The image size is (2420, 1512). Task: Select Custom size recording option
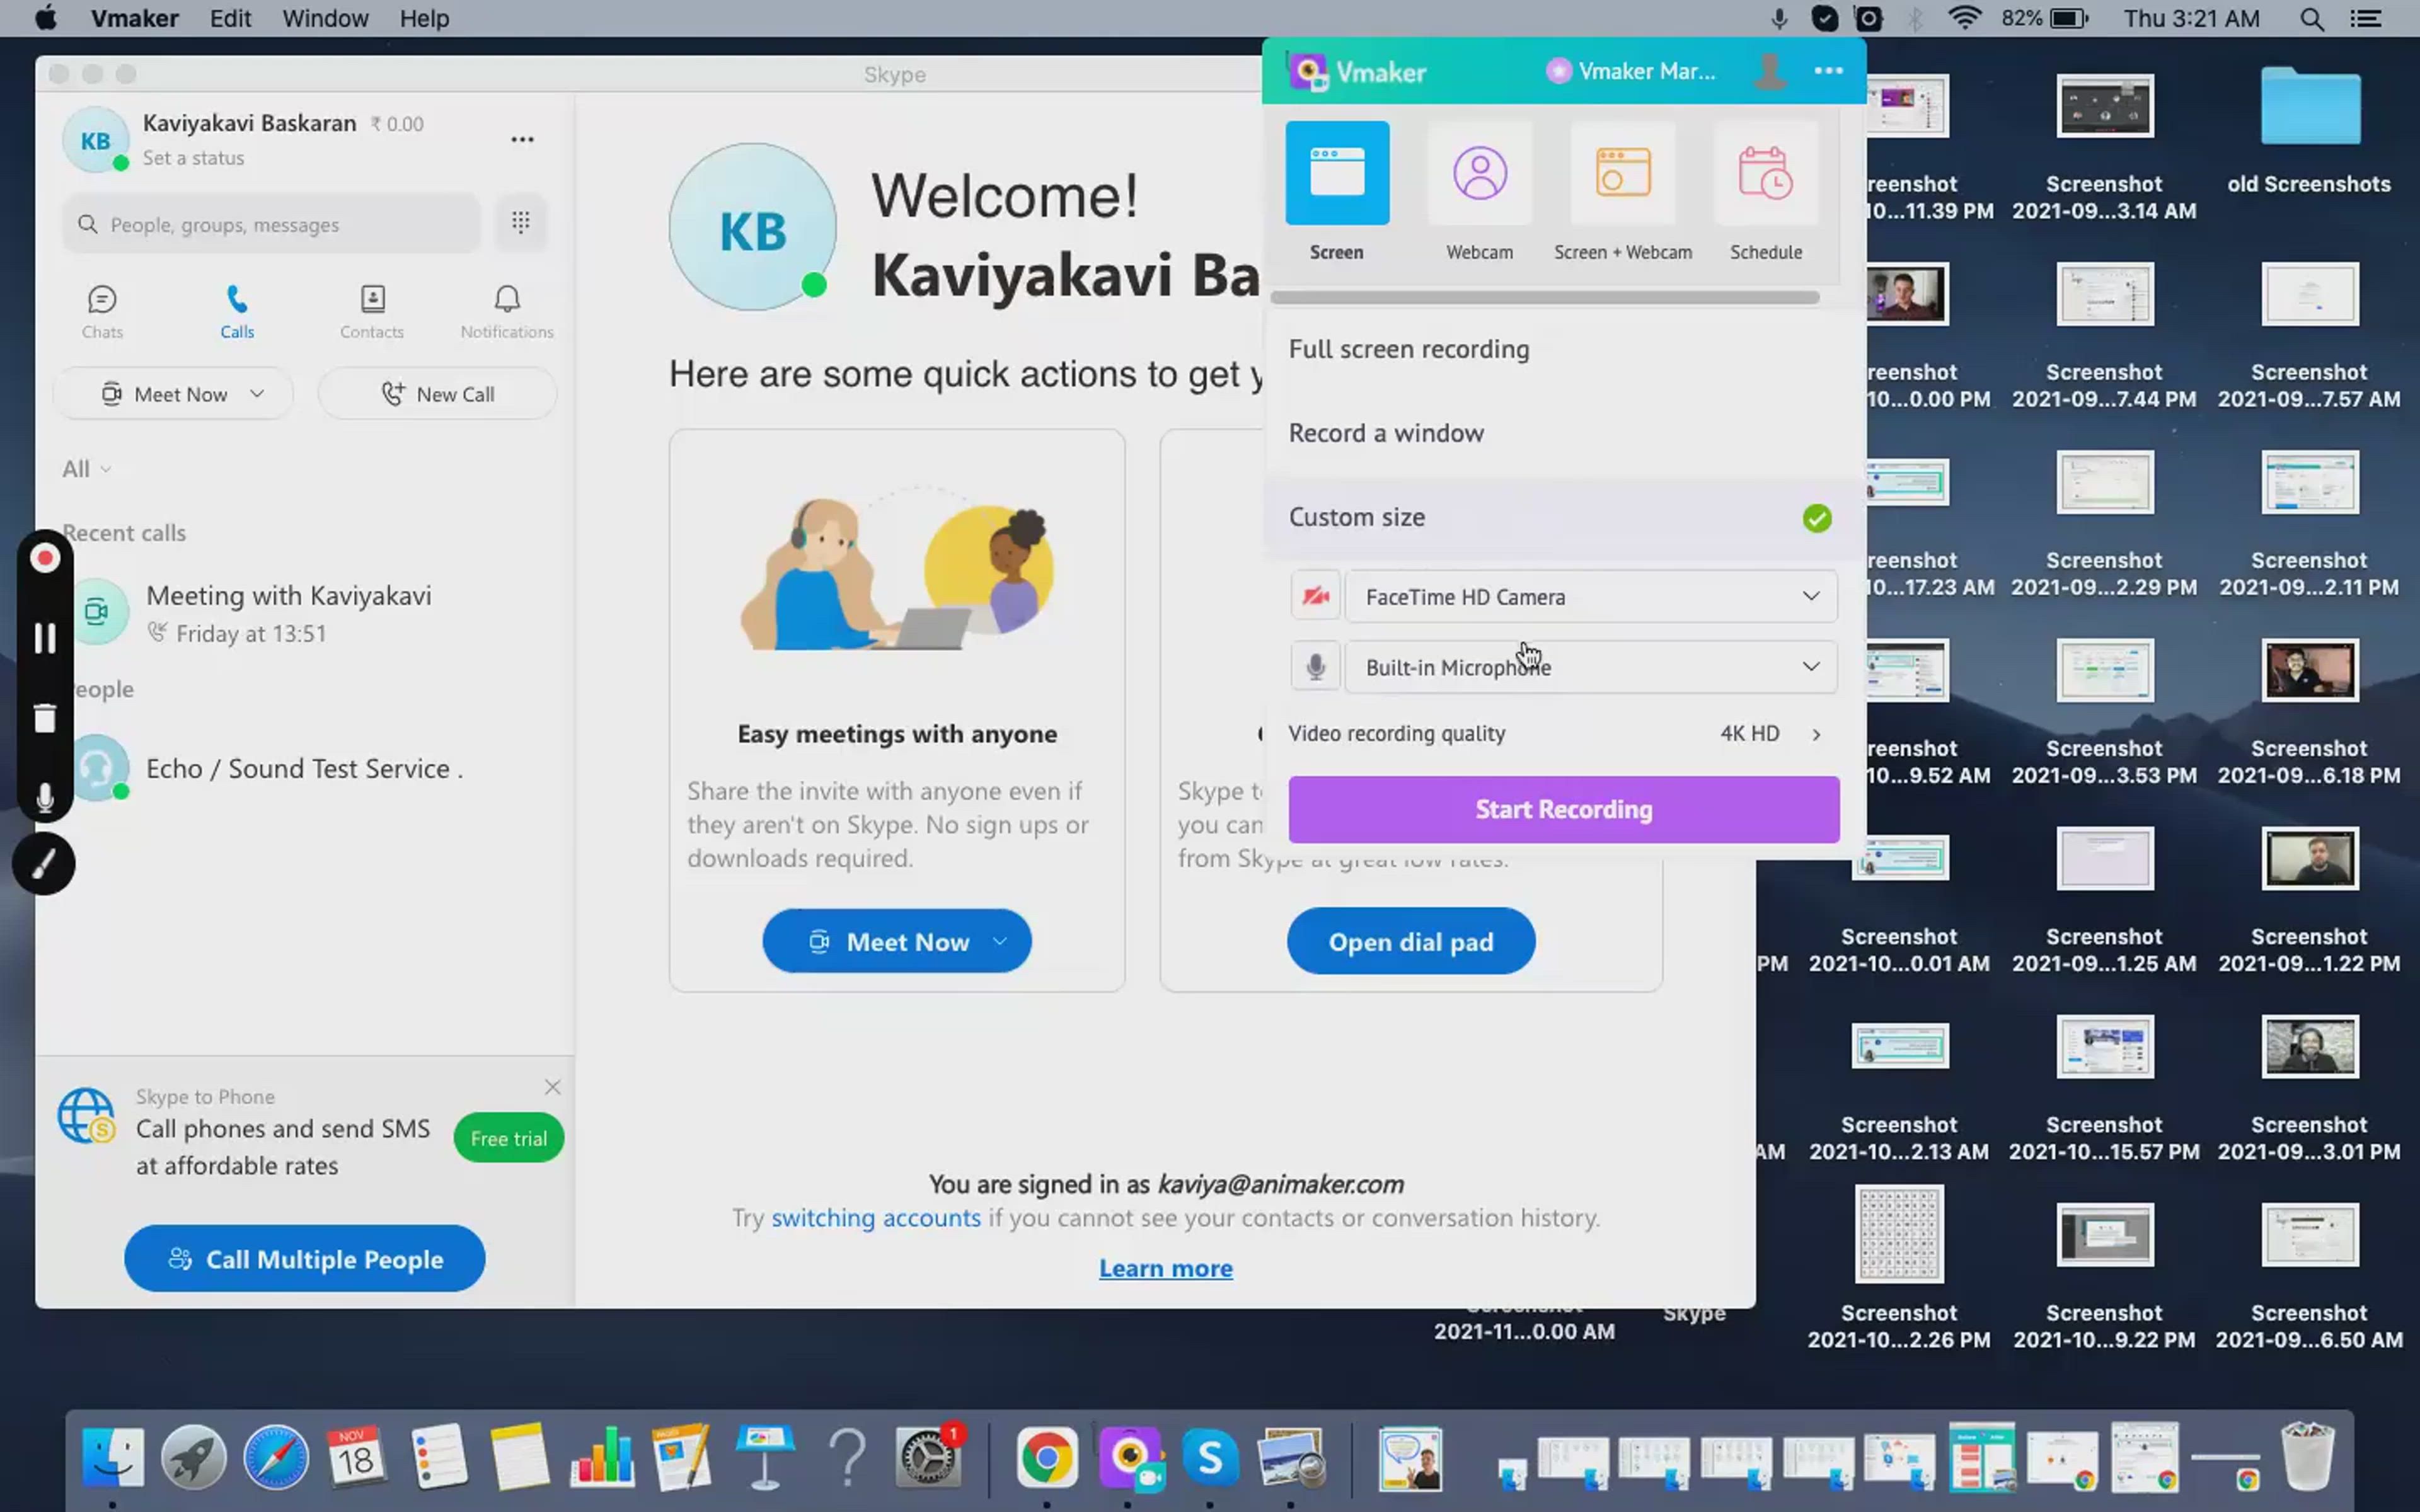click(1564, 518)
